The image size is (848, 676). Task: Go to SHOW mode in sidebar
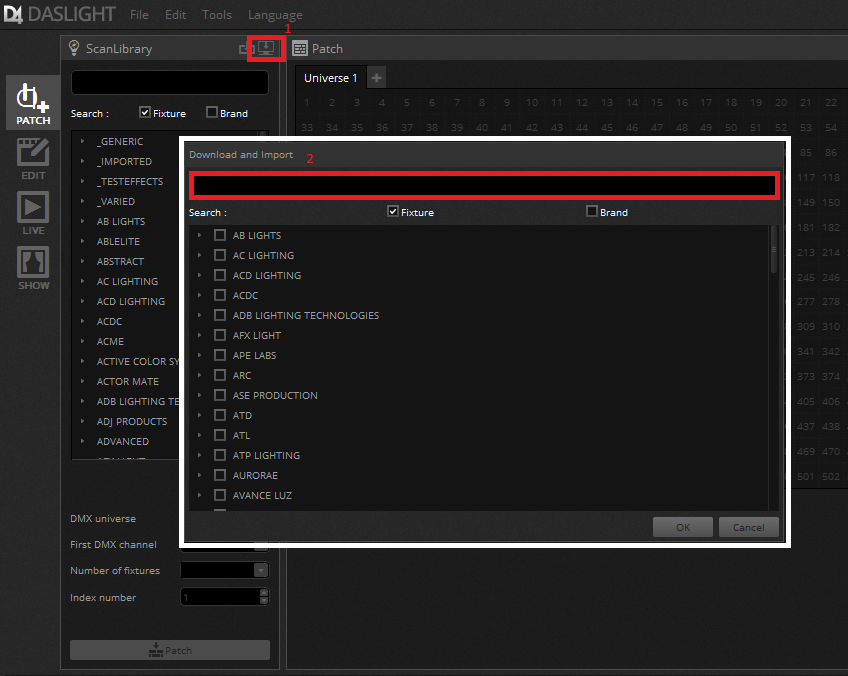click(33, 268)
